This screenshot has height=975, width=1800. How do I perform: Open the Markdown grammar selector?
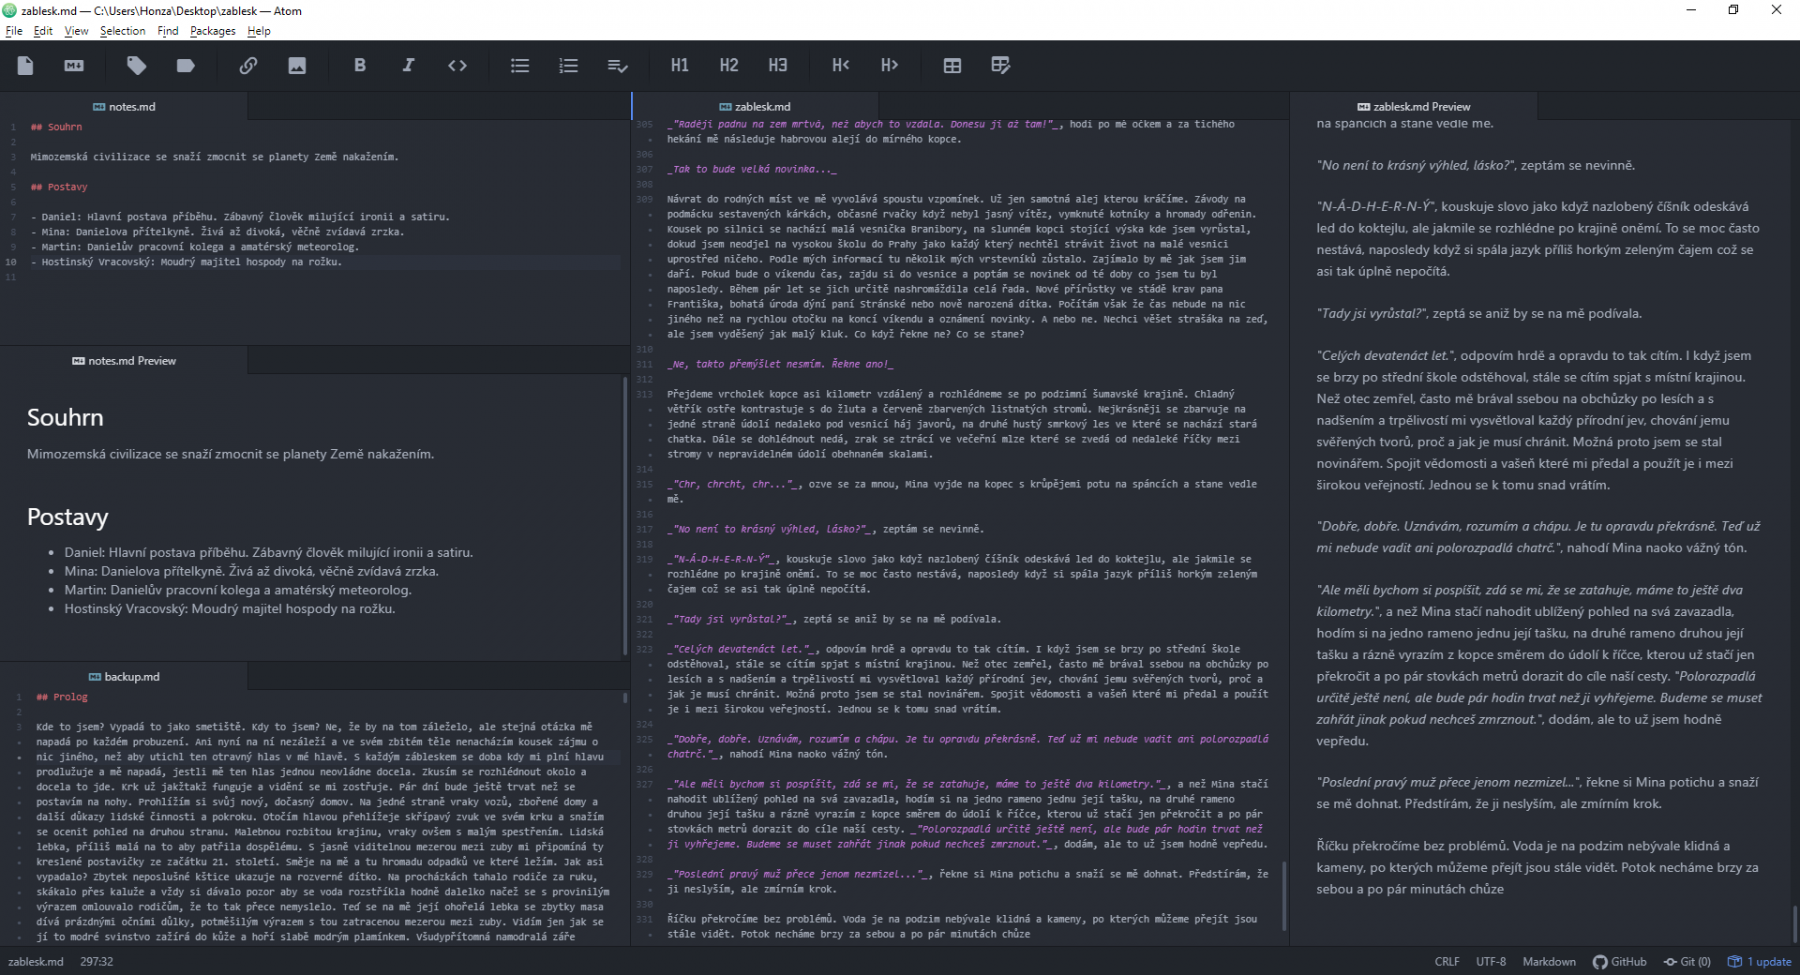pos(1548,962)
